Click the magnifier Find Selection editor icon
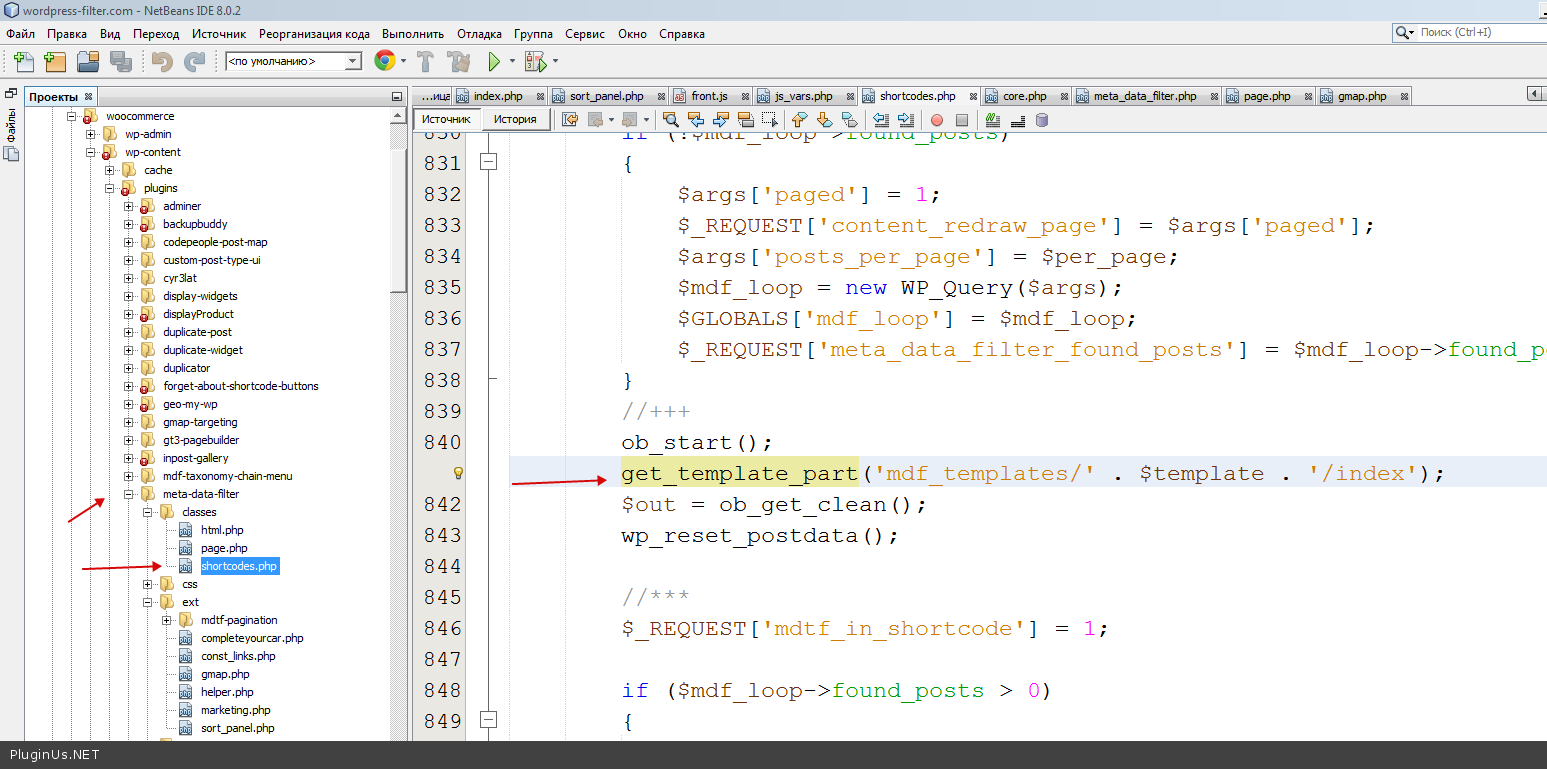1547x769 pixels. click(x=670, y=120)
